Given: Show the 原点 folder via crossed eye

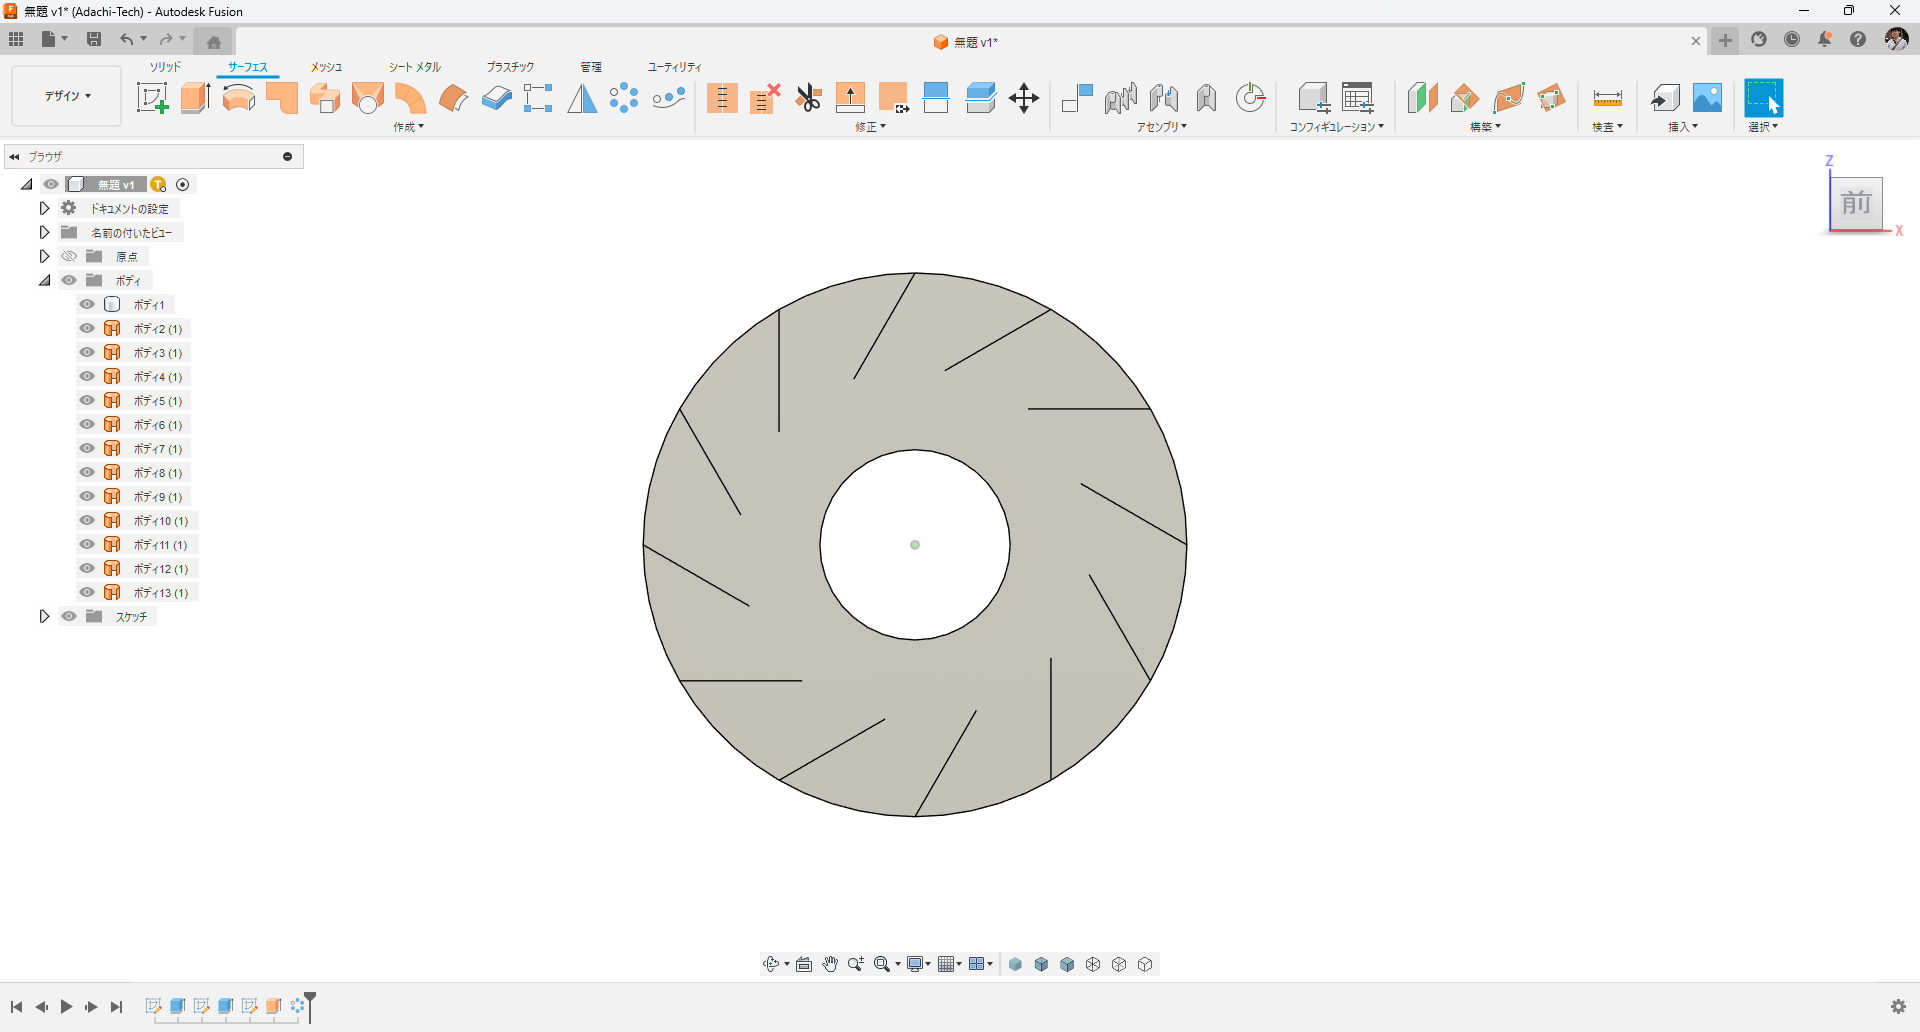Looking at the screenshot, I should point(69,256).
